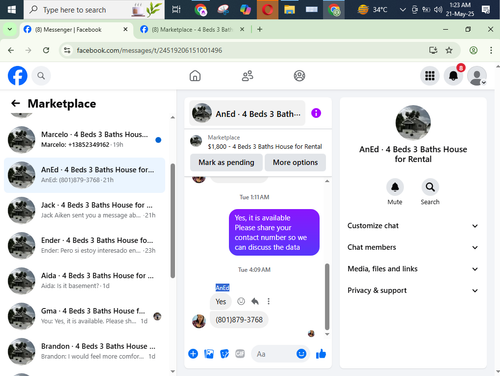This screenshot has height=376, width=500.
Task: Open the Facebook logo home link
Action: pos(17,76)
